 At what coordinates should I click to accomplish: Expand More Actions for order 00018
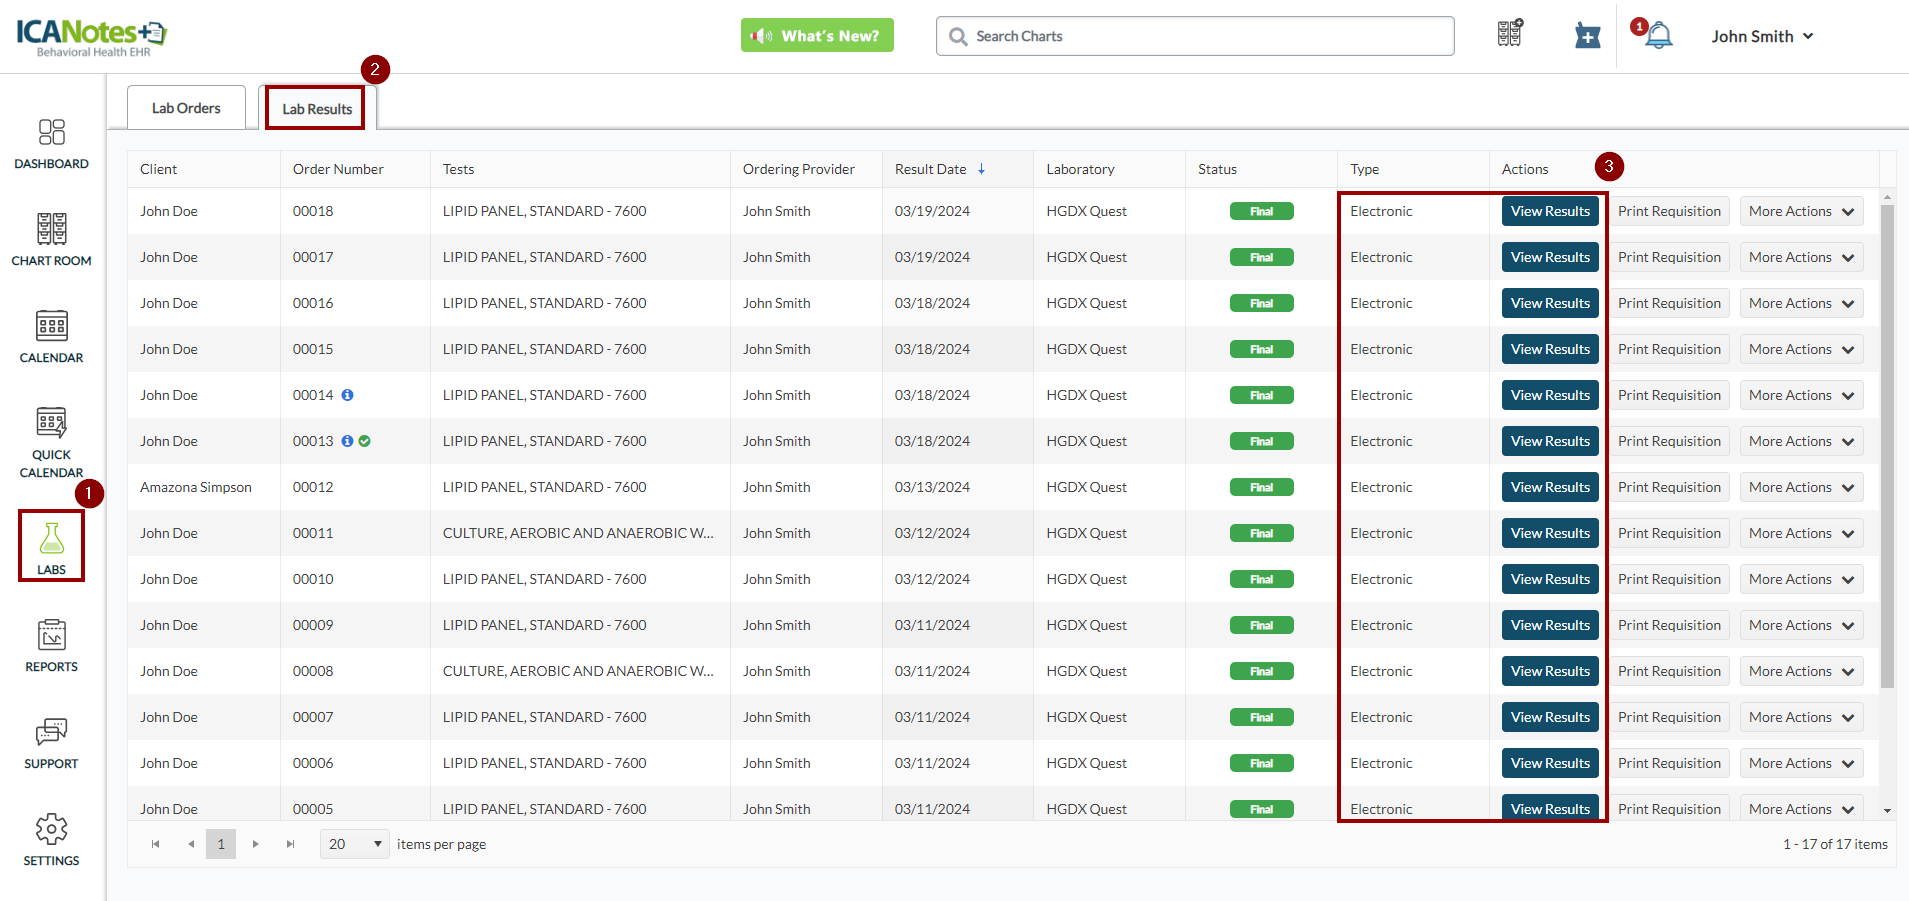click(1801, 211)
